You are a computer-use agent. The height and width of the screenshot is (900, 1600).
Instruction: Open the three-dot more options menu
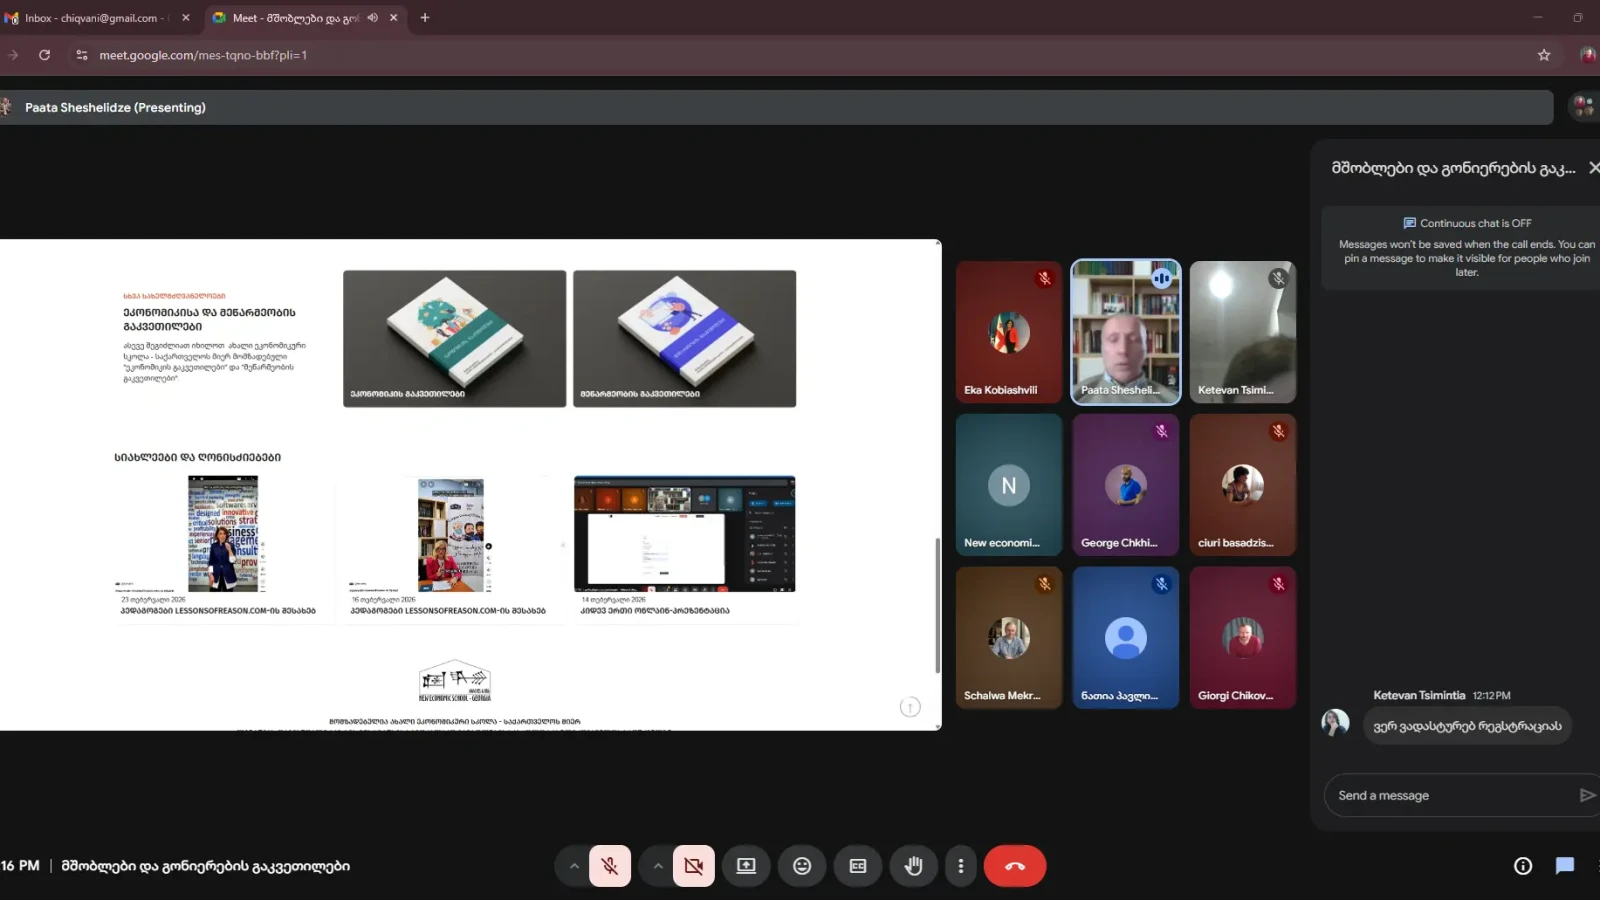tap(961, 866)
